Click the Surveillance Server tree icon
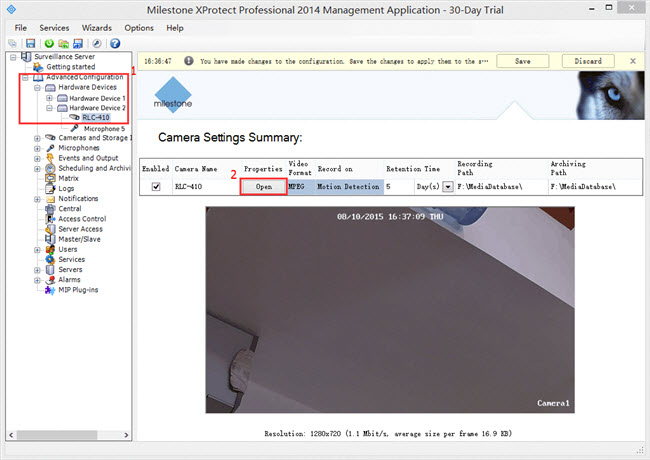The width and height of the screenshot is (650, 460). pyautogui.click(x=26, y=56)
